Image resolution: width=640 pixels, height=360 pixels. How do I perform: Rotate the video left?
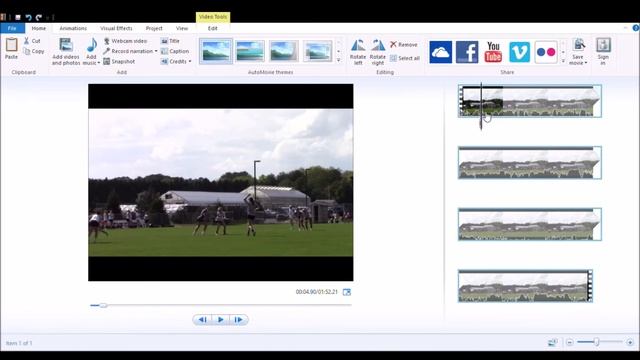click(358, 52)
